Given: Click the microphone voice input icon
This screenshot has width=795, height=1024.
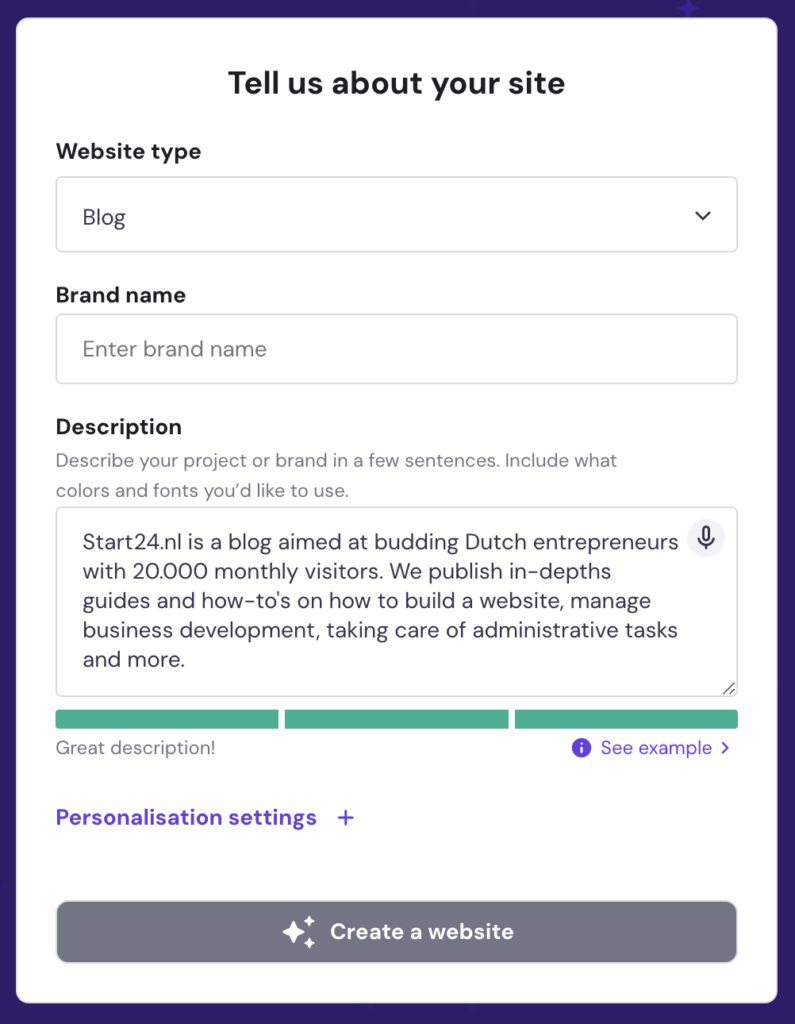Looking at the screenshot, I should click(x=706, y=538).
